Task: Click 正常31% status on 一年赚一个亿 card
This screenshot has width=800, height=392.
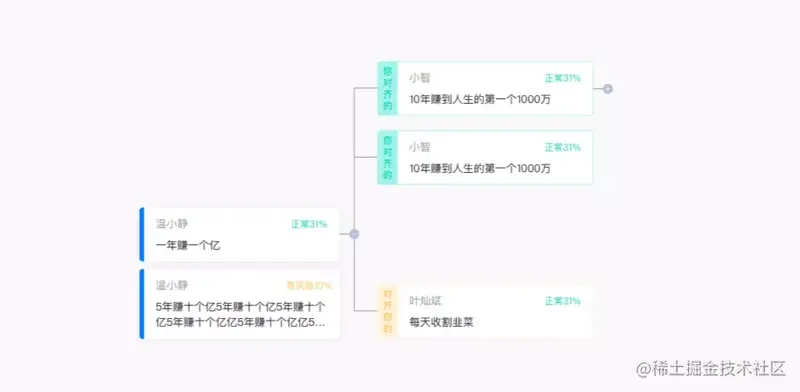Action: (309, 224)
